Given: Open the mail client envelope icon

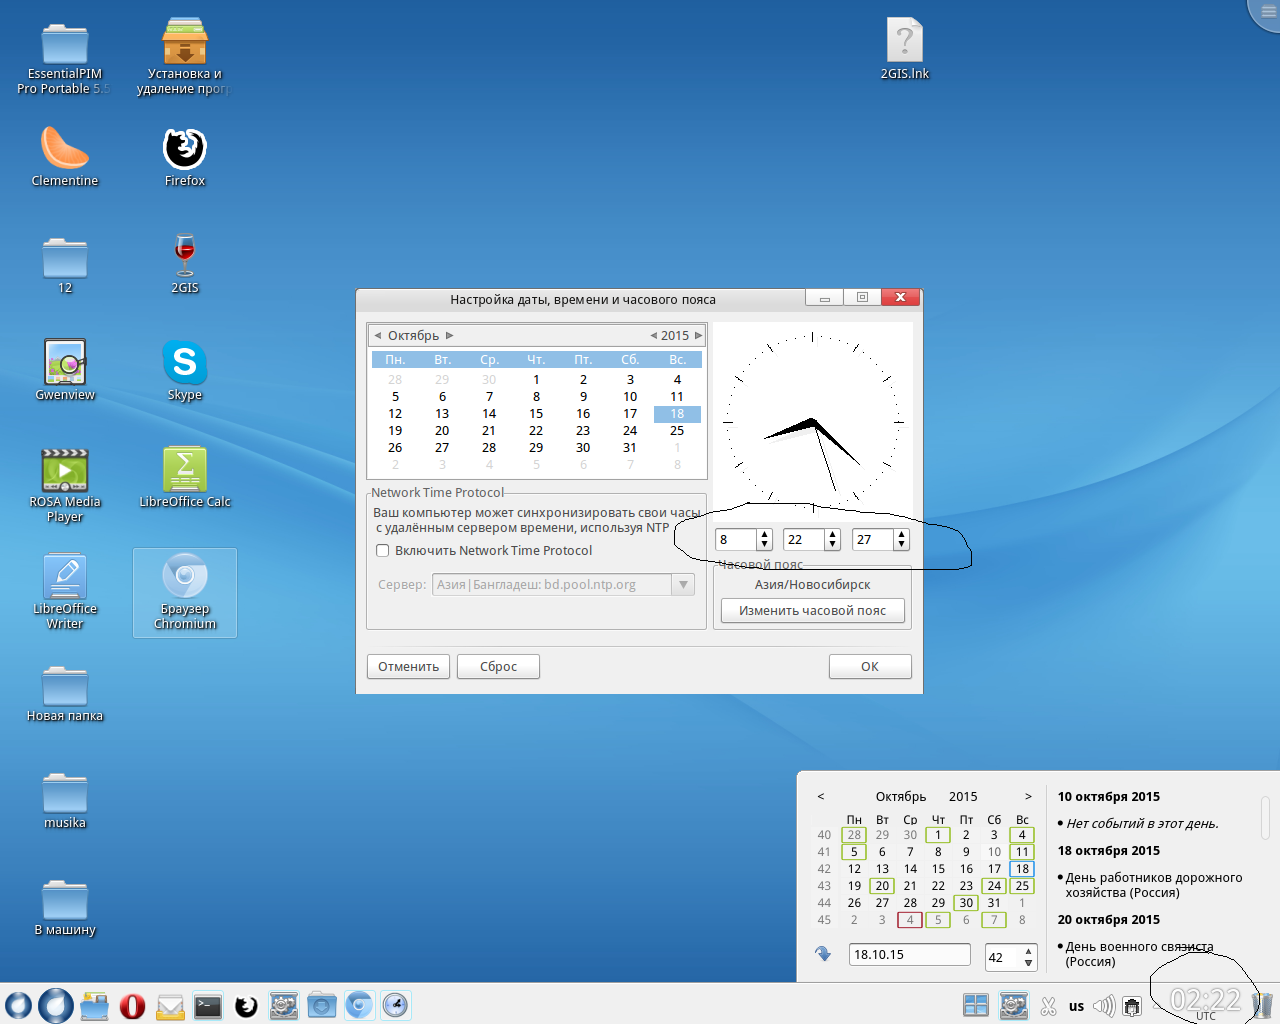Looking at the screenshot, I should point(170,1006).
